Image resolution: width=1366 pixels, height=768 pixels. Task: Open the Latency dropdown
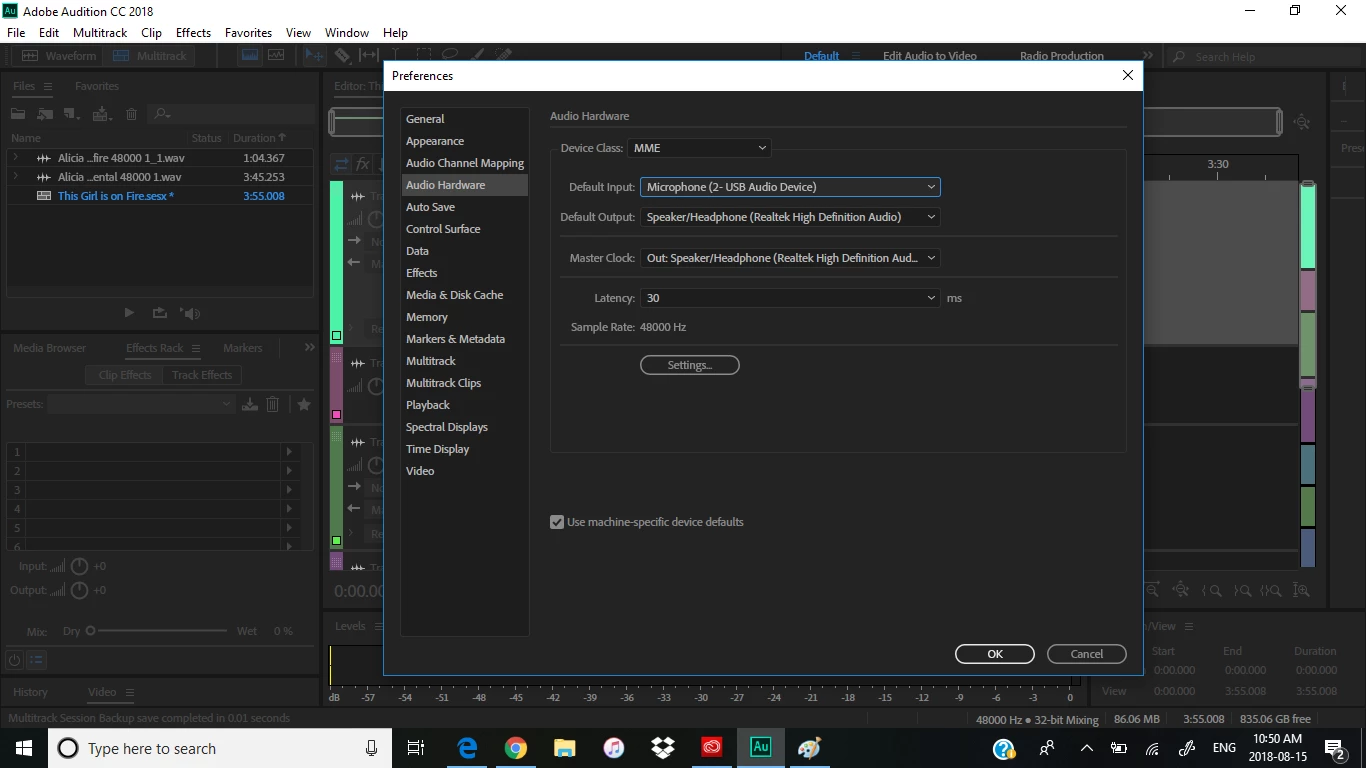[x=790, y=298]
